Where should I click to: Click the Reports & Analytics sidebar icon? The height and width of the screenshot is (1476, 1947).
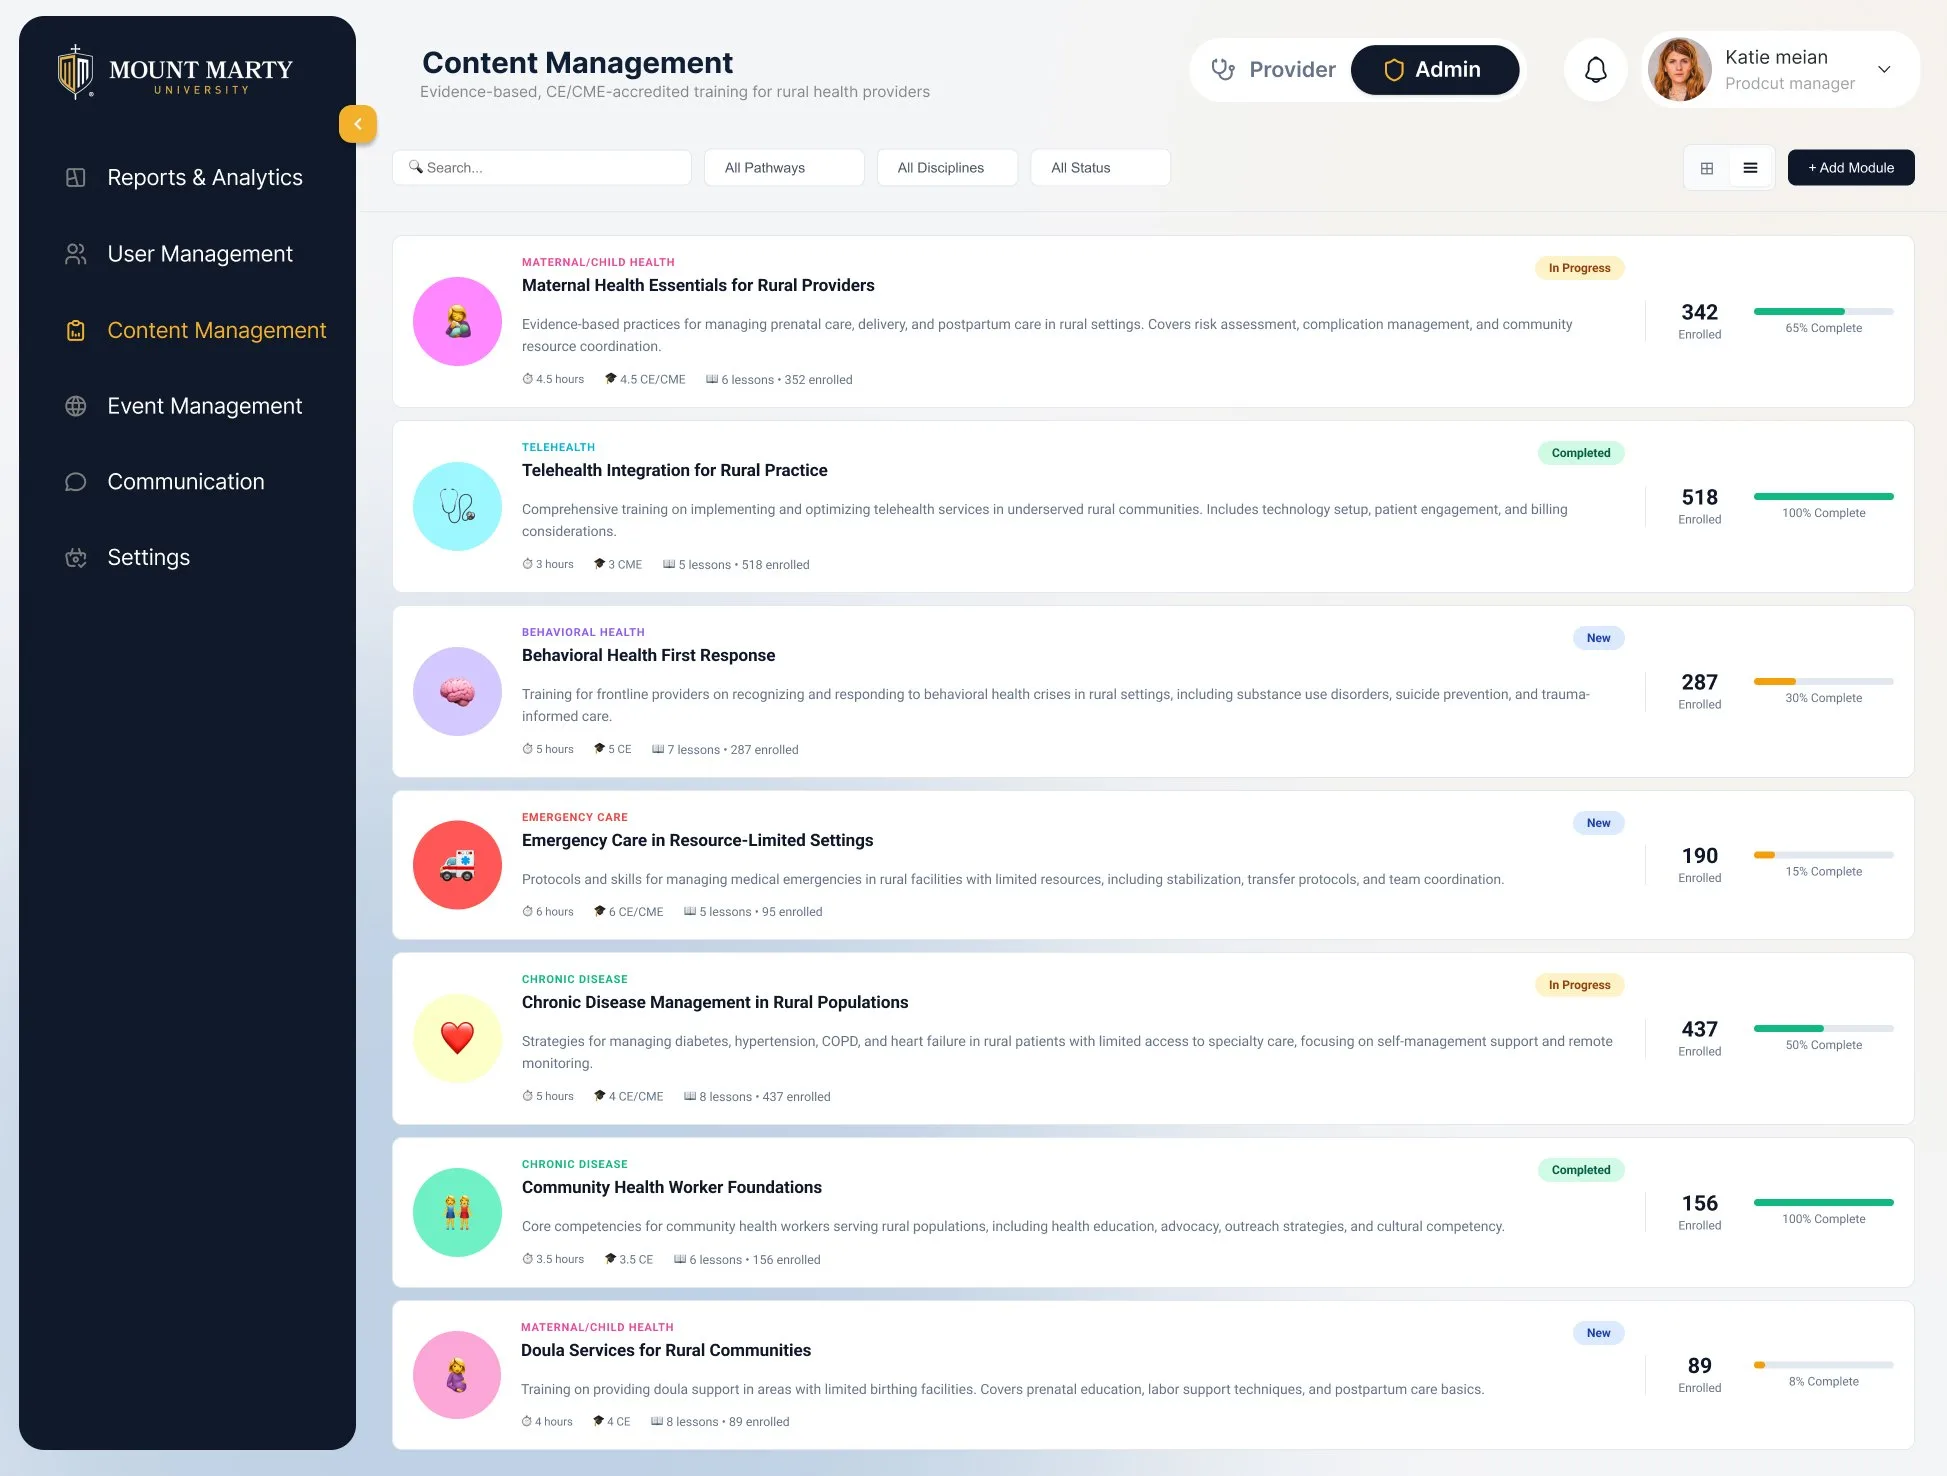pyautogui.click(x=75, y=178)
